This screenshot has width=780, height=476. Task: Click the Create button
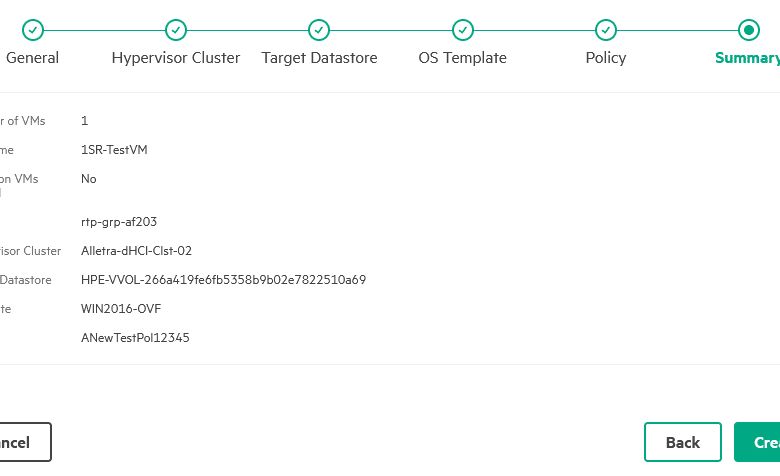point(757,442)
